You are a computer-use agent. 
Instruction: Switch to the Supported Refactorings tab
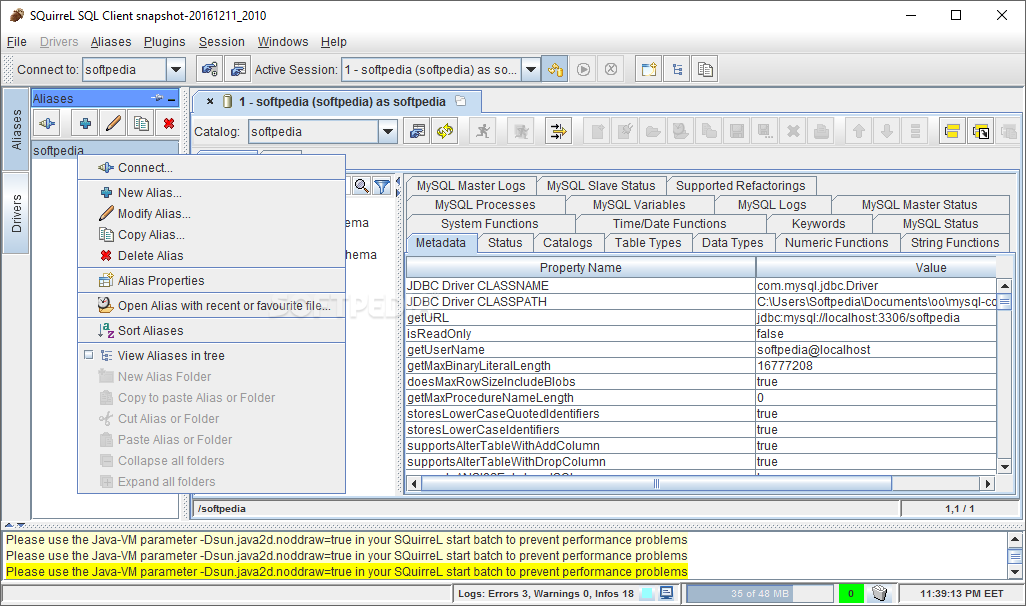[741, 186]
